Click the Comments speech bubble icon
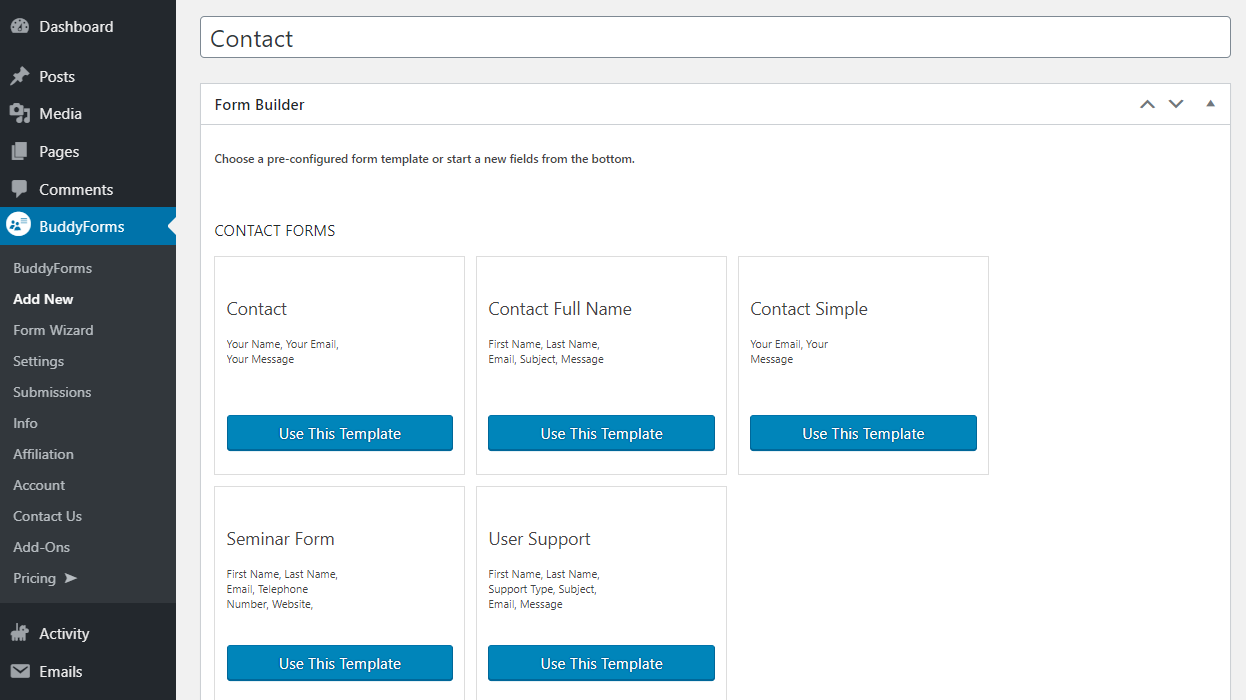This screenshot has height=700, width=1246. pos(19,189)
